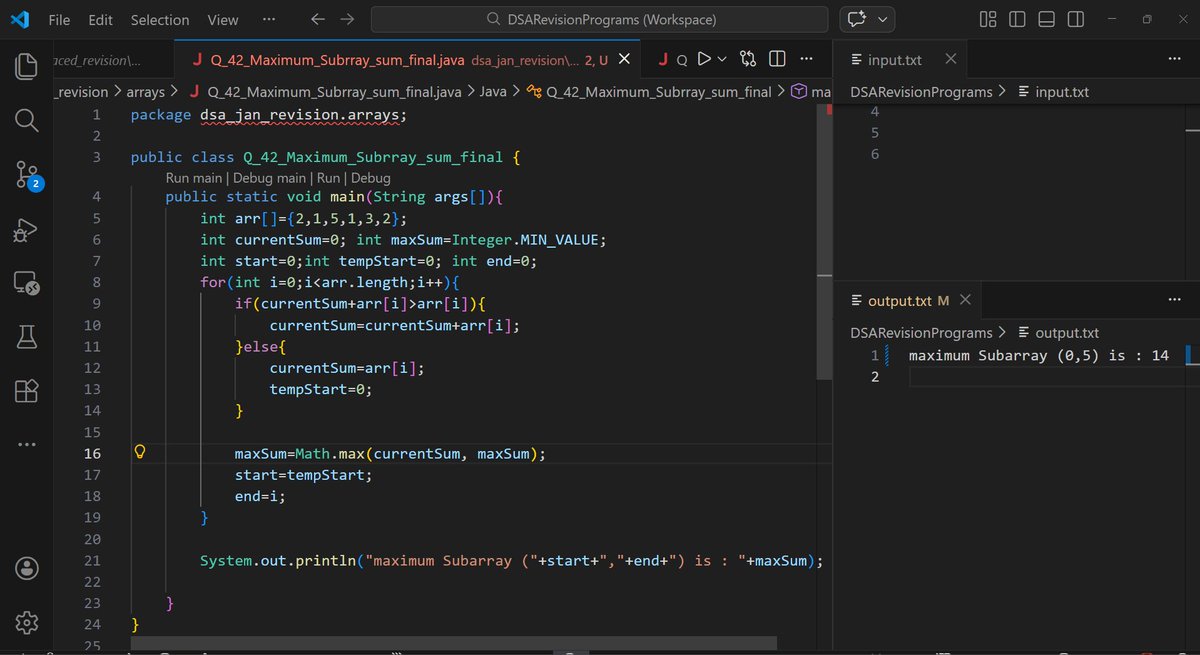The width and height of the screenshot is (1200, 655).
Task: Open the Extensions view
Action: (x=27, y=391)
